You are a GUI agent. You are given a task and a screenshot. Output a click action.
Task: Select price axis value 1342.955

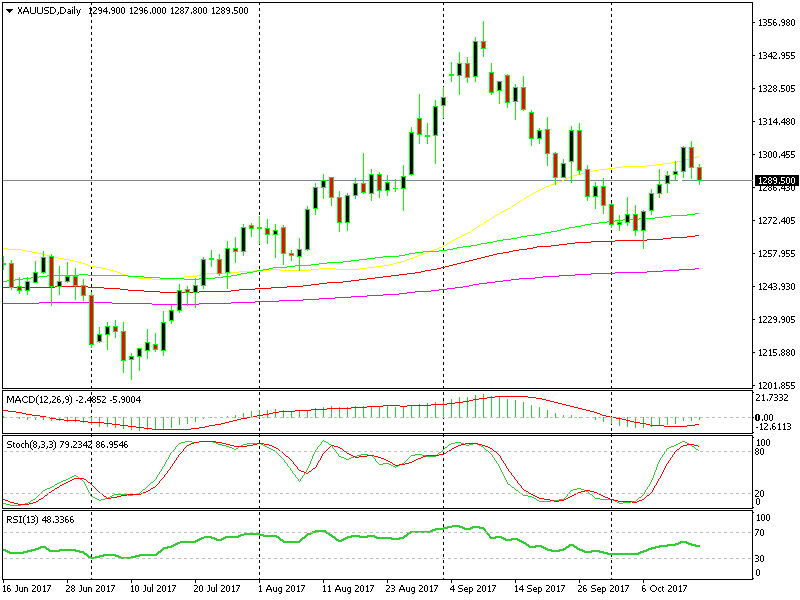(777, 56)
